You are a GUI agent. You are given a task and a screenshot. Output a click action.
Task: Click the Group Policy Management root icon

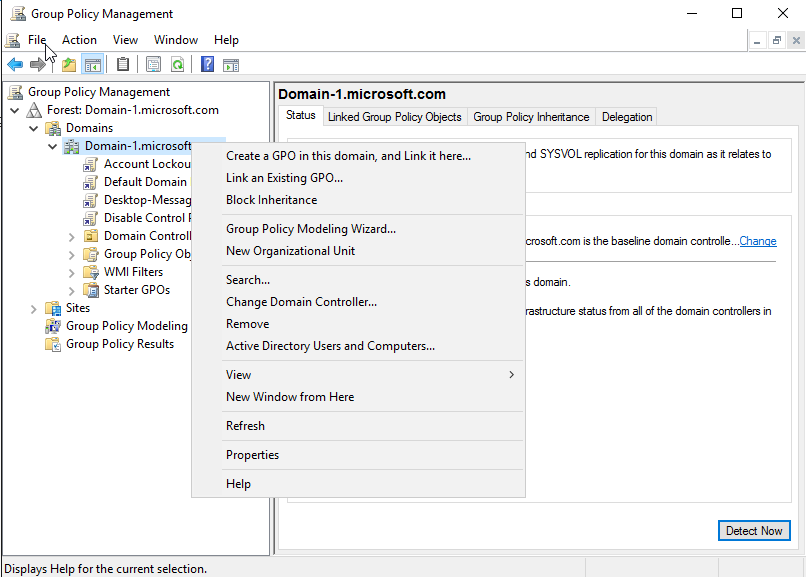click(16, 92)
